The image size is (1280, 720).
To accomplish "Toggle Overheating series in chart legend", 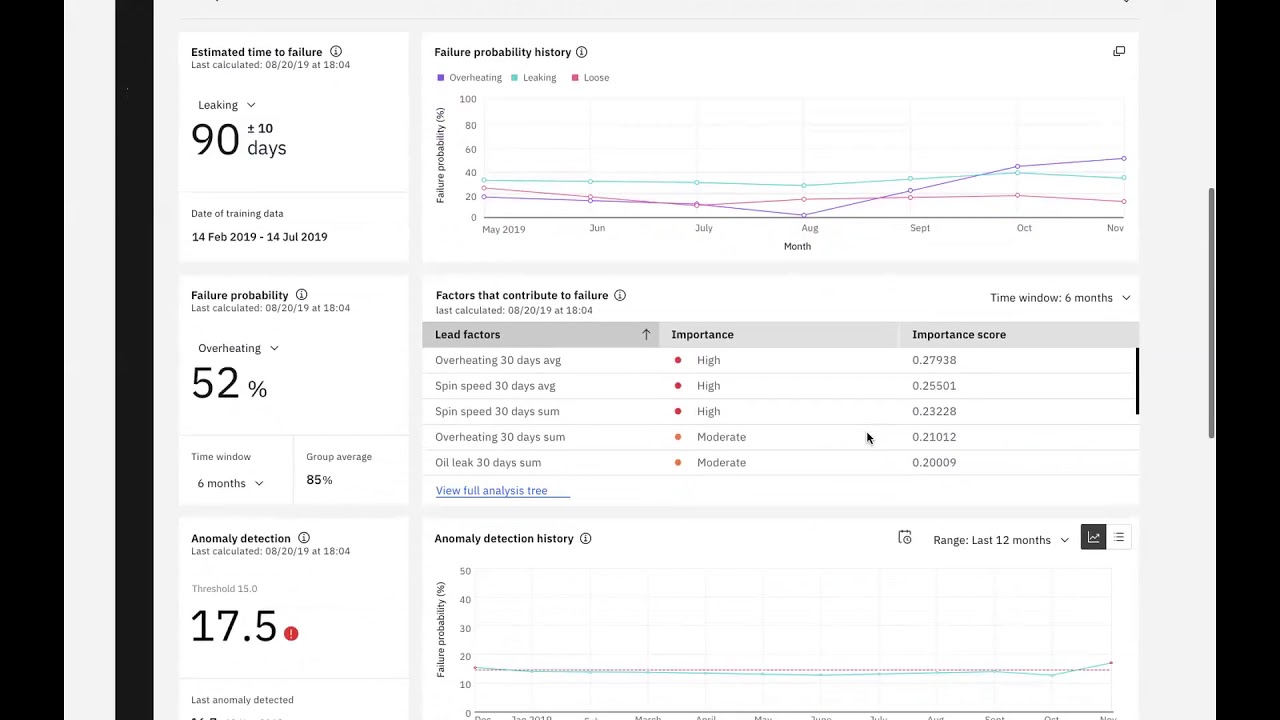I will coord(469,78).
